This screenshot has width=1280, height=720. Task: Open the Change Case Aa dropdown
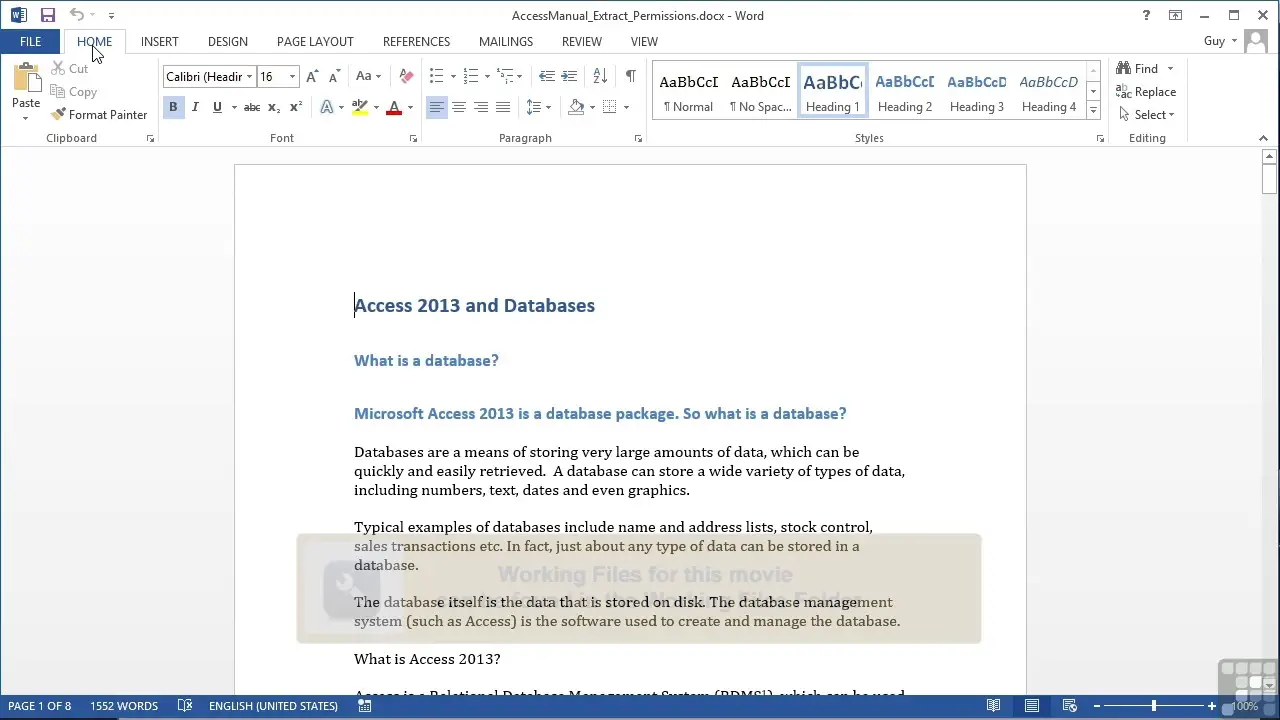coord(369,77)
